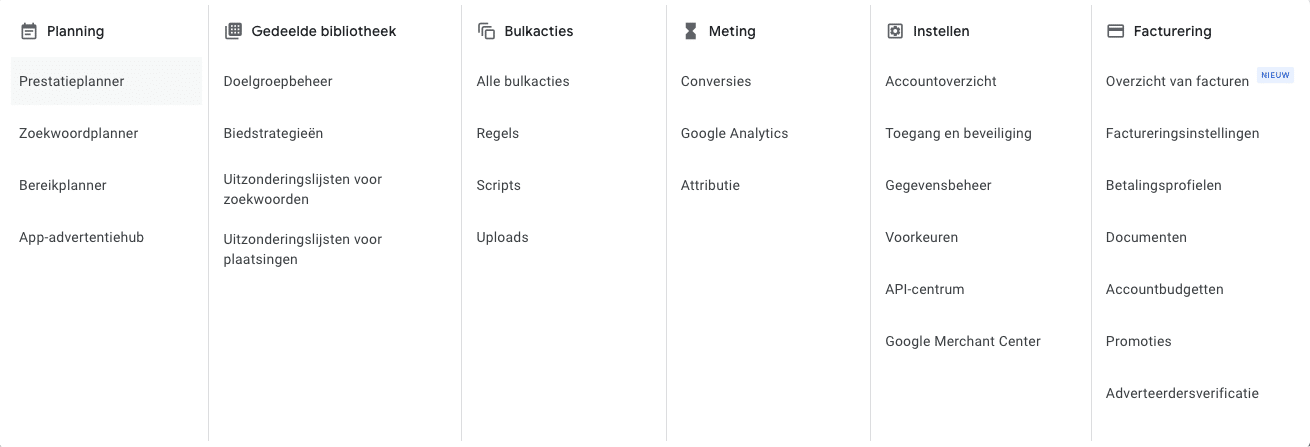Screen dimensions: 1310x447
Task: Open API-centrum
Action: click(925, 289)
